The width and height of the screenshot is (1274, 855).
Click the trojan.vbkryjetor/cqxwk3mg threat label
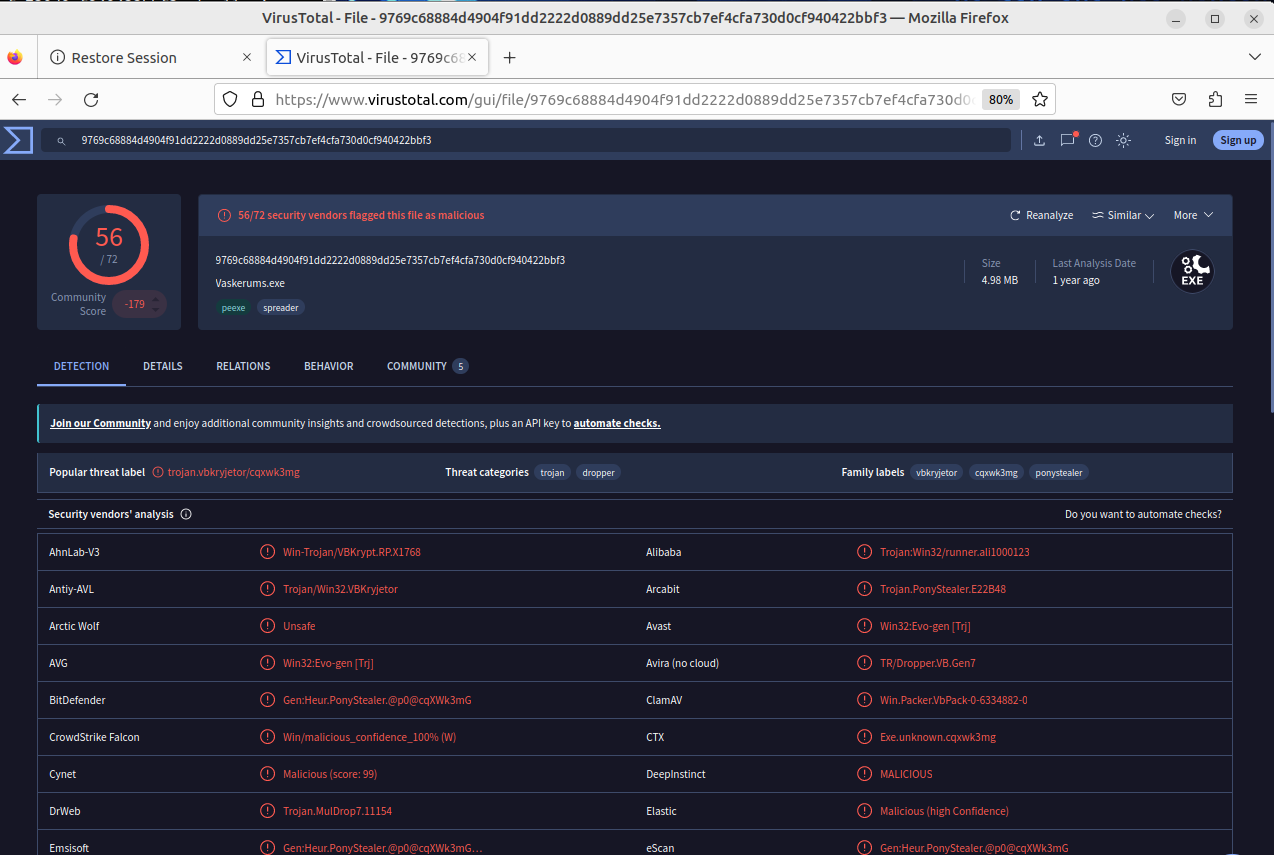pos(234,472)
